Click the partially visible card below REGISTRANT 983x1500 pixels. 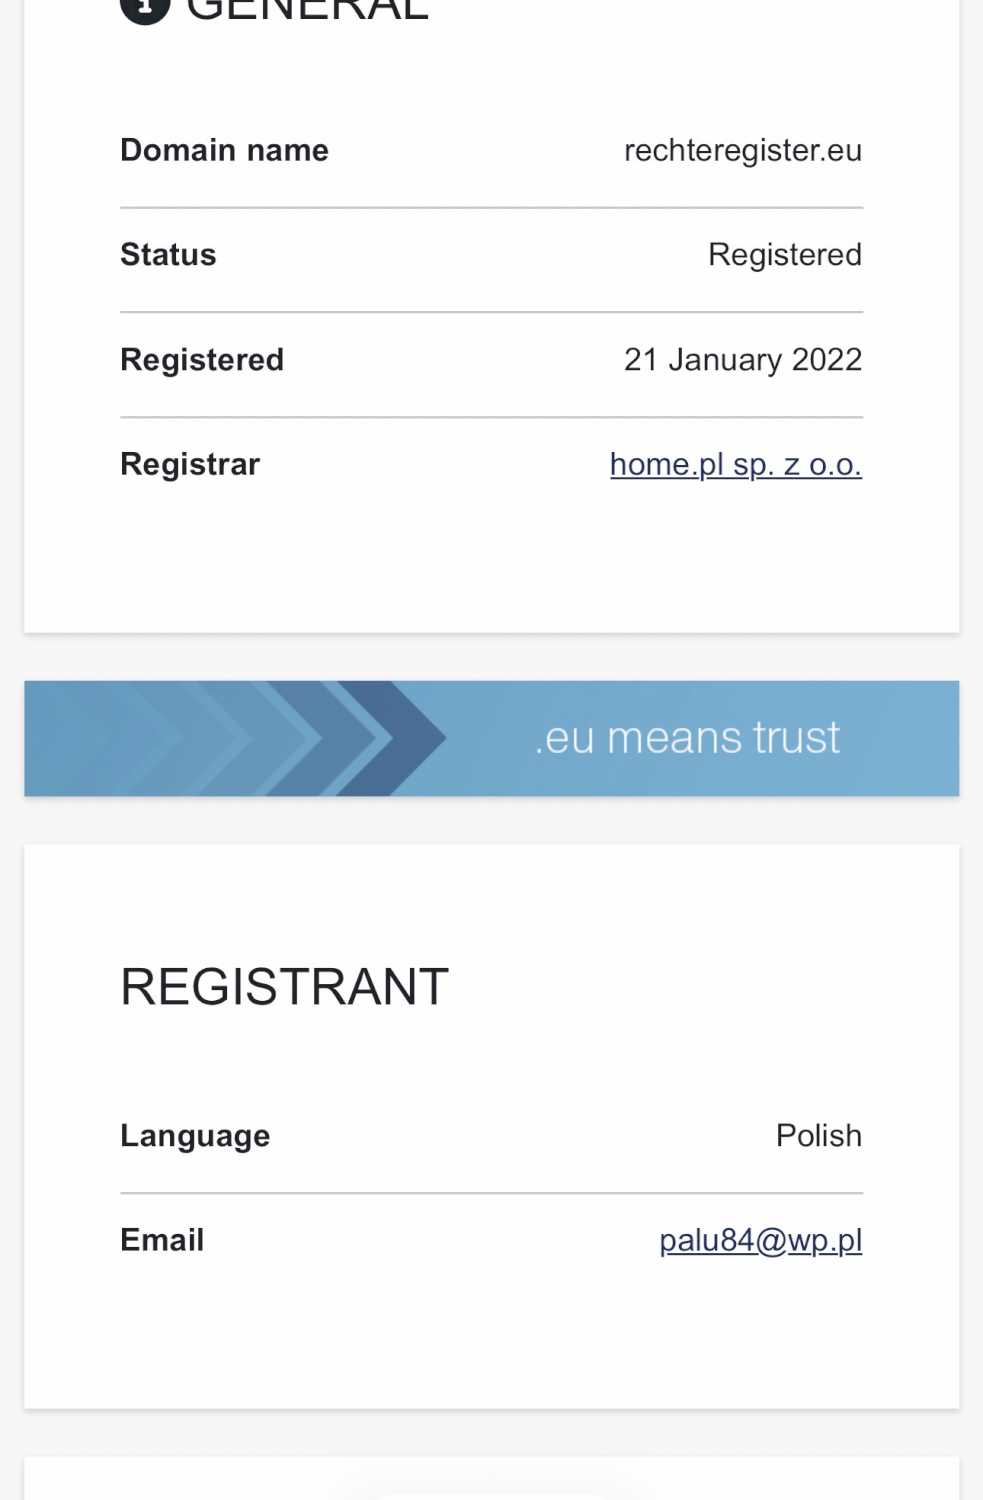point(491,1482)
